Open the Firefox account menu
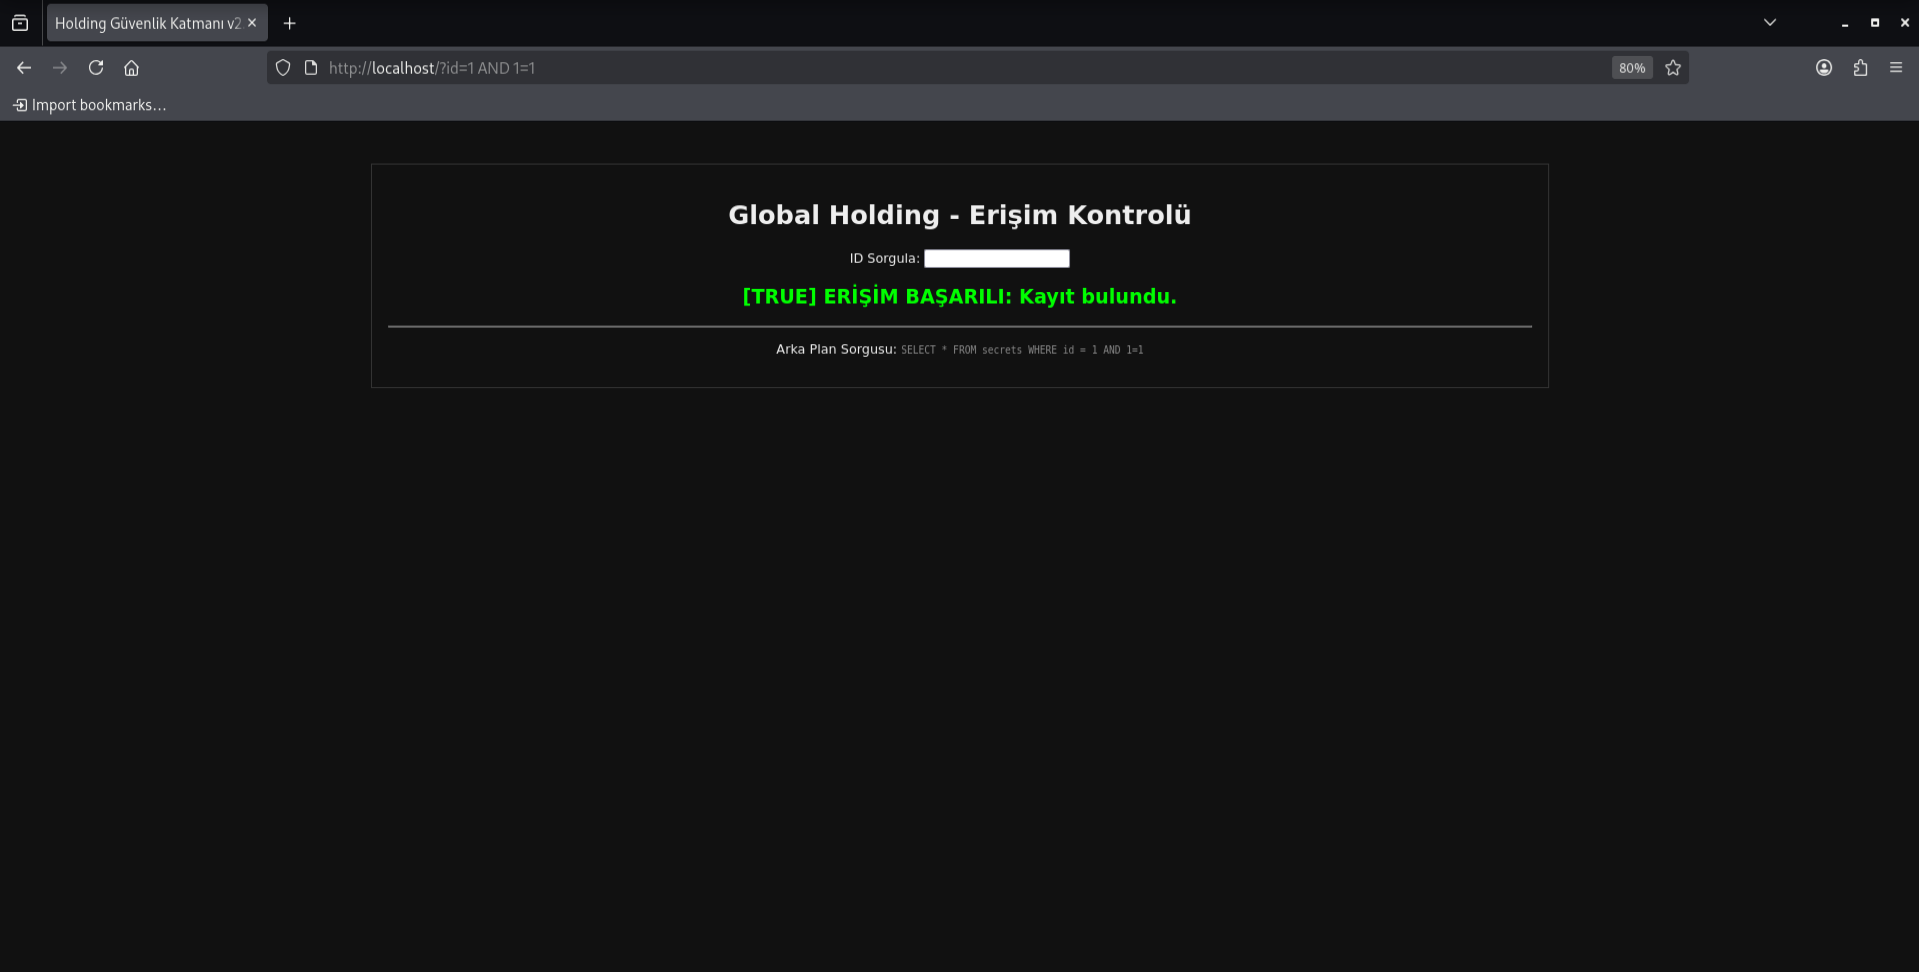1919x972 pixels. pyautogui.click(x=1824, y=68)
